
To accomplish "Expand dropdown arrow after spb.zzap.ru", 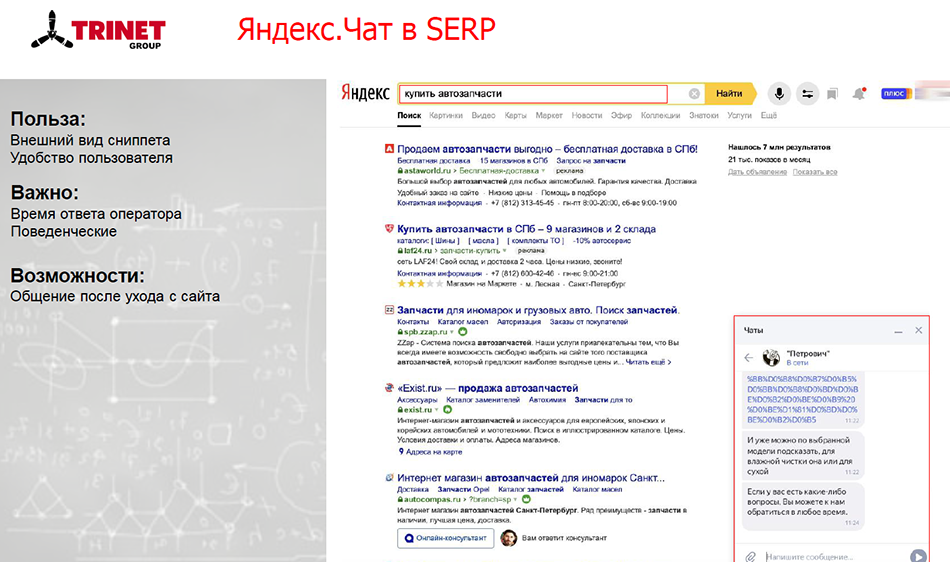I will click(452, 332).
